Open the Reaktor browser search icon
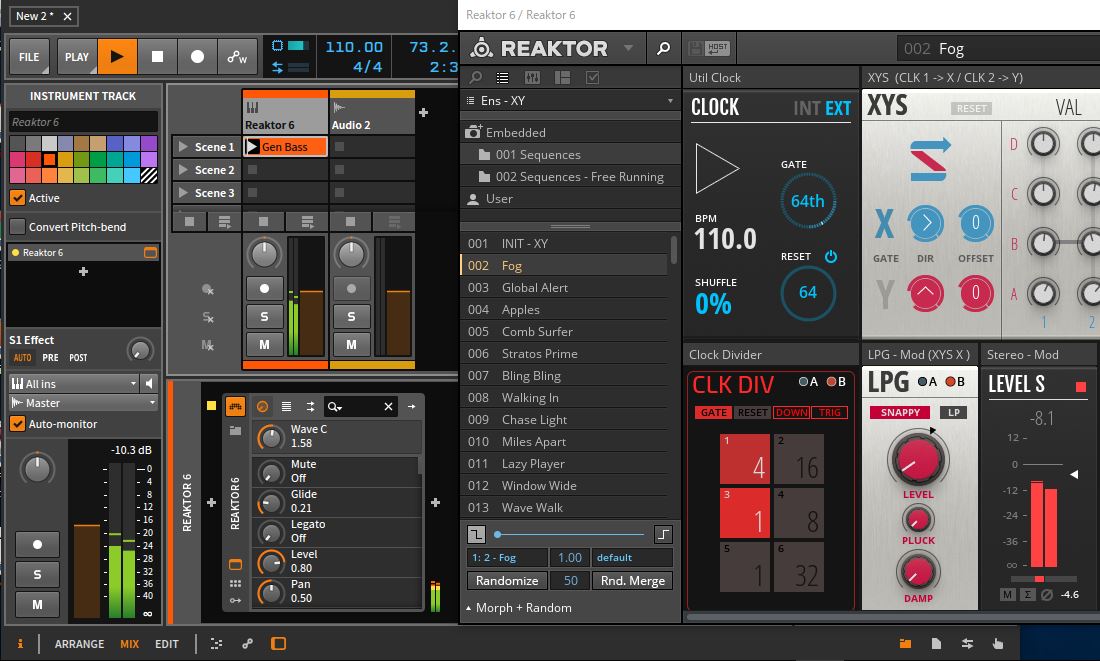This screenshot has width=1100, height=661. click(x=475, y=77)
